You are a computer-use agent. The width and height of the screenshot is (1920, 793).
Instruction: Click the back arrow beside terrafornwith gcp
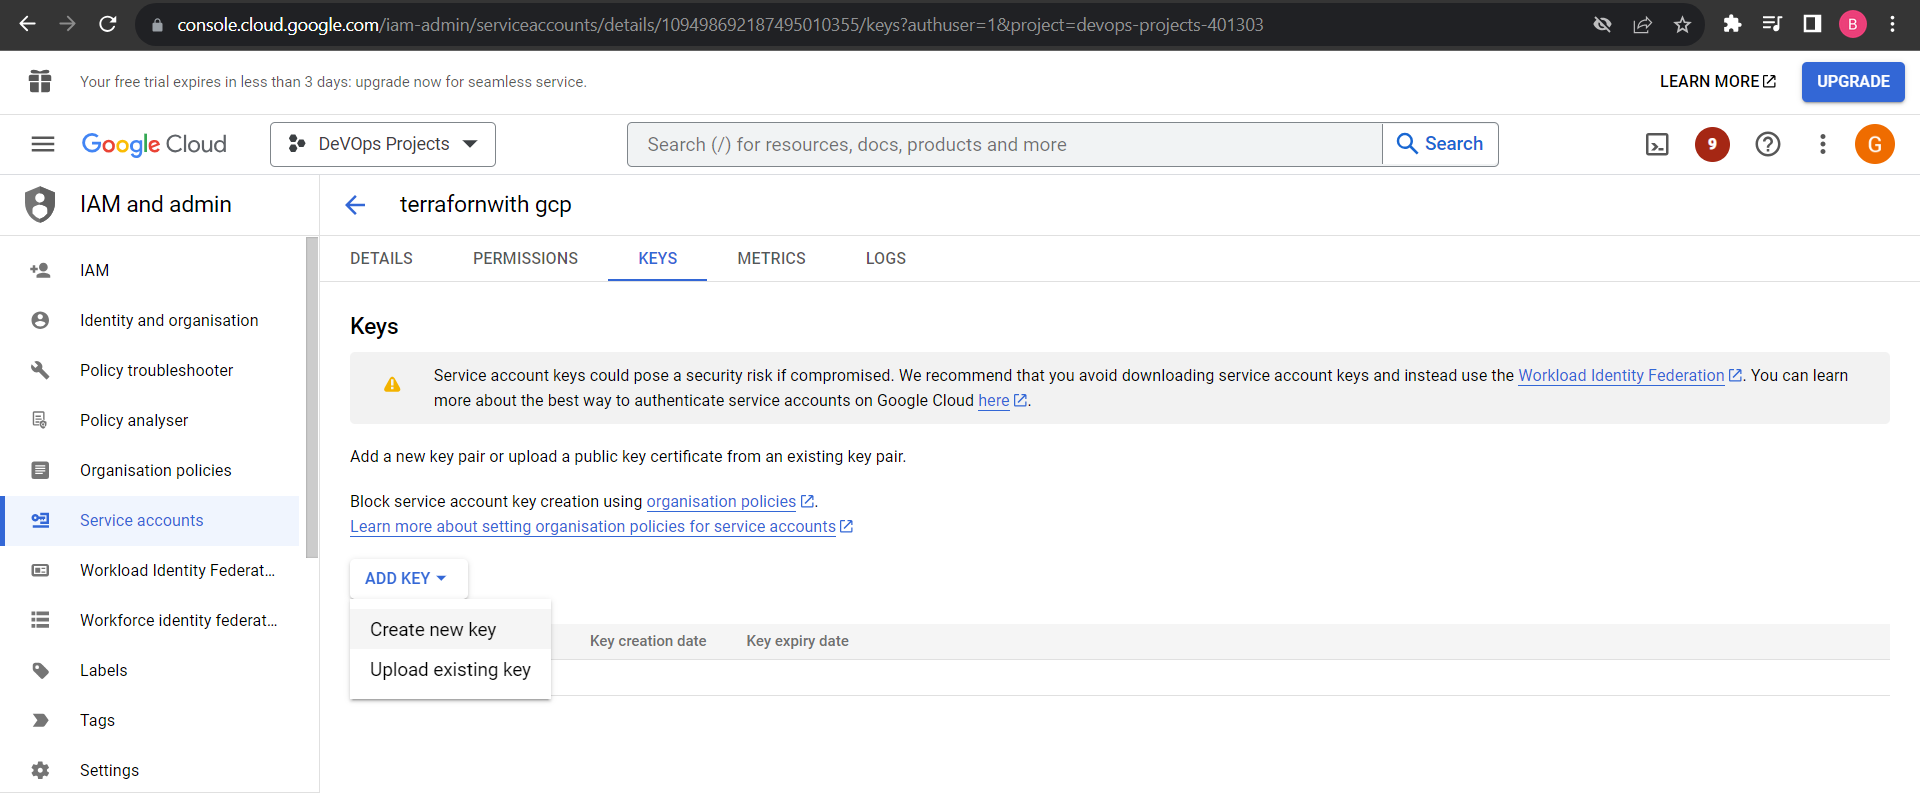[x=355, y=205]
